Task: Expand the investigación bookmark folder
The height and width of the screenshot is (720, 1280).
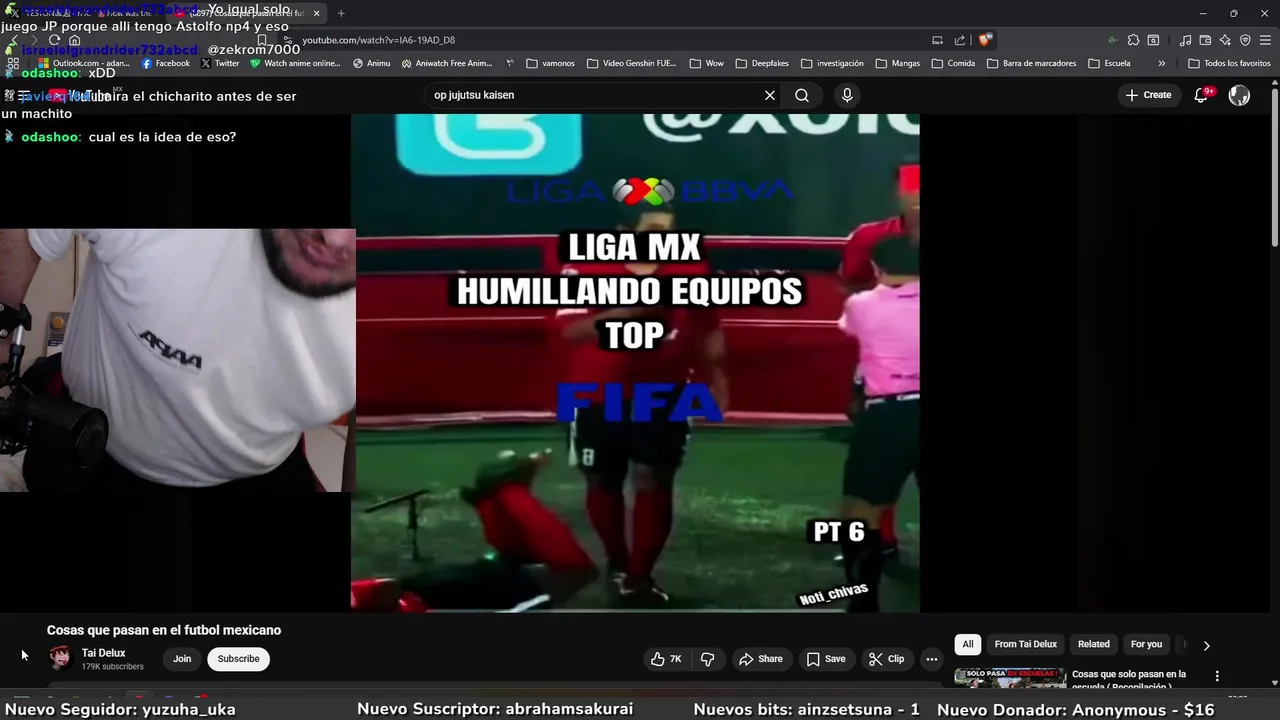Action: 832,63
